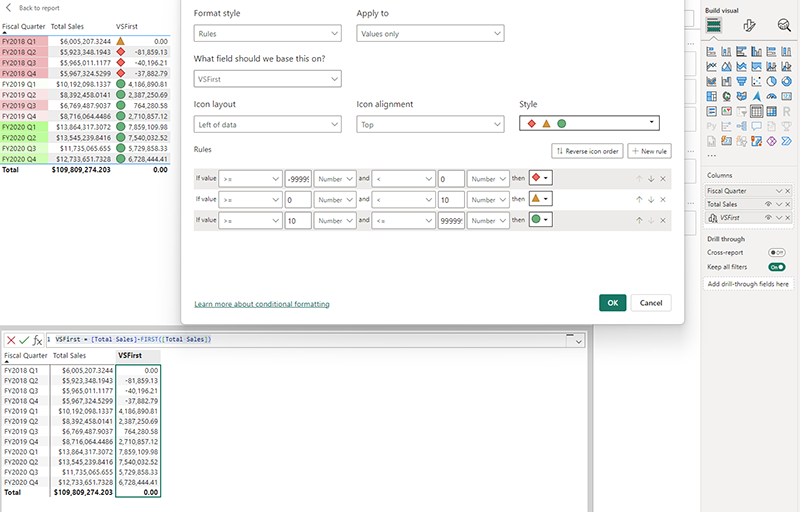Select the donut chart visual

click(787, 81)
